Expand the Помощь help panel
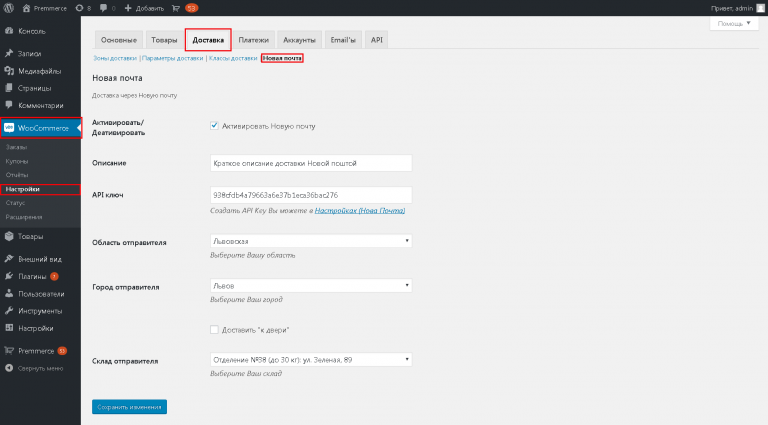The width and height of the screenshot is (768, 425). pos(734,24)
